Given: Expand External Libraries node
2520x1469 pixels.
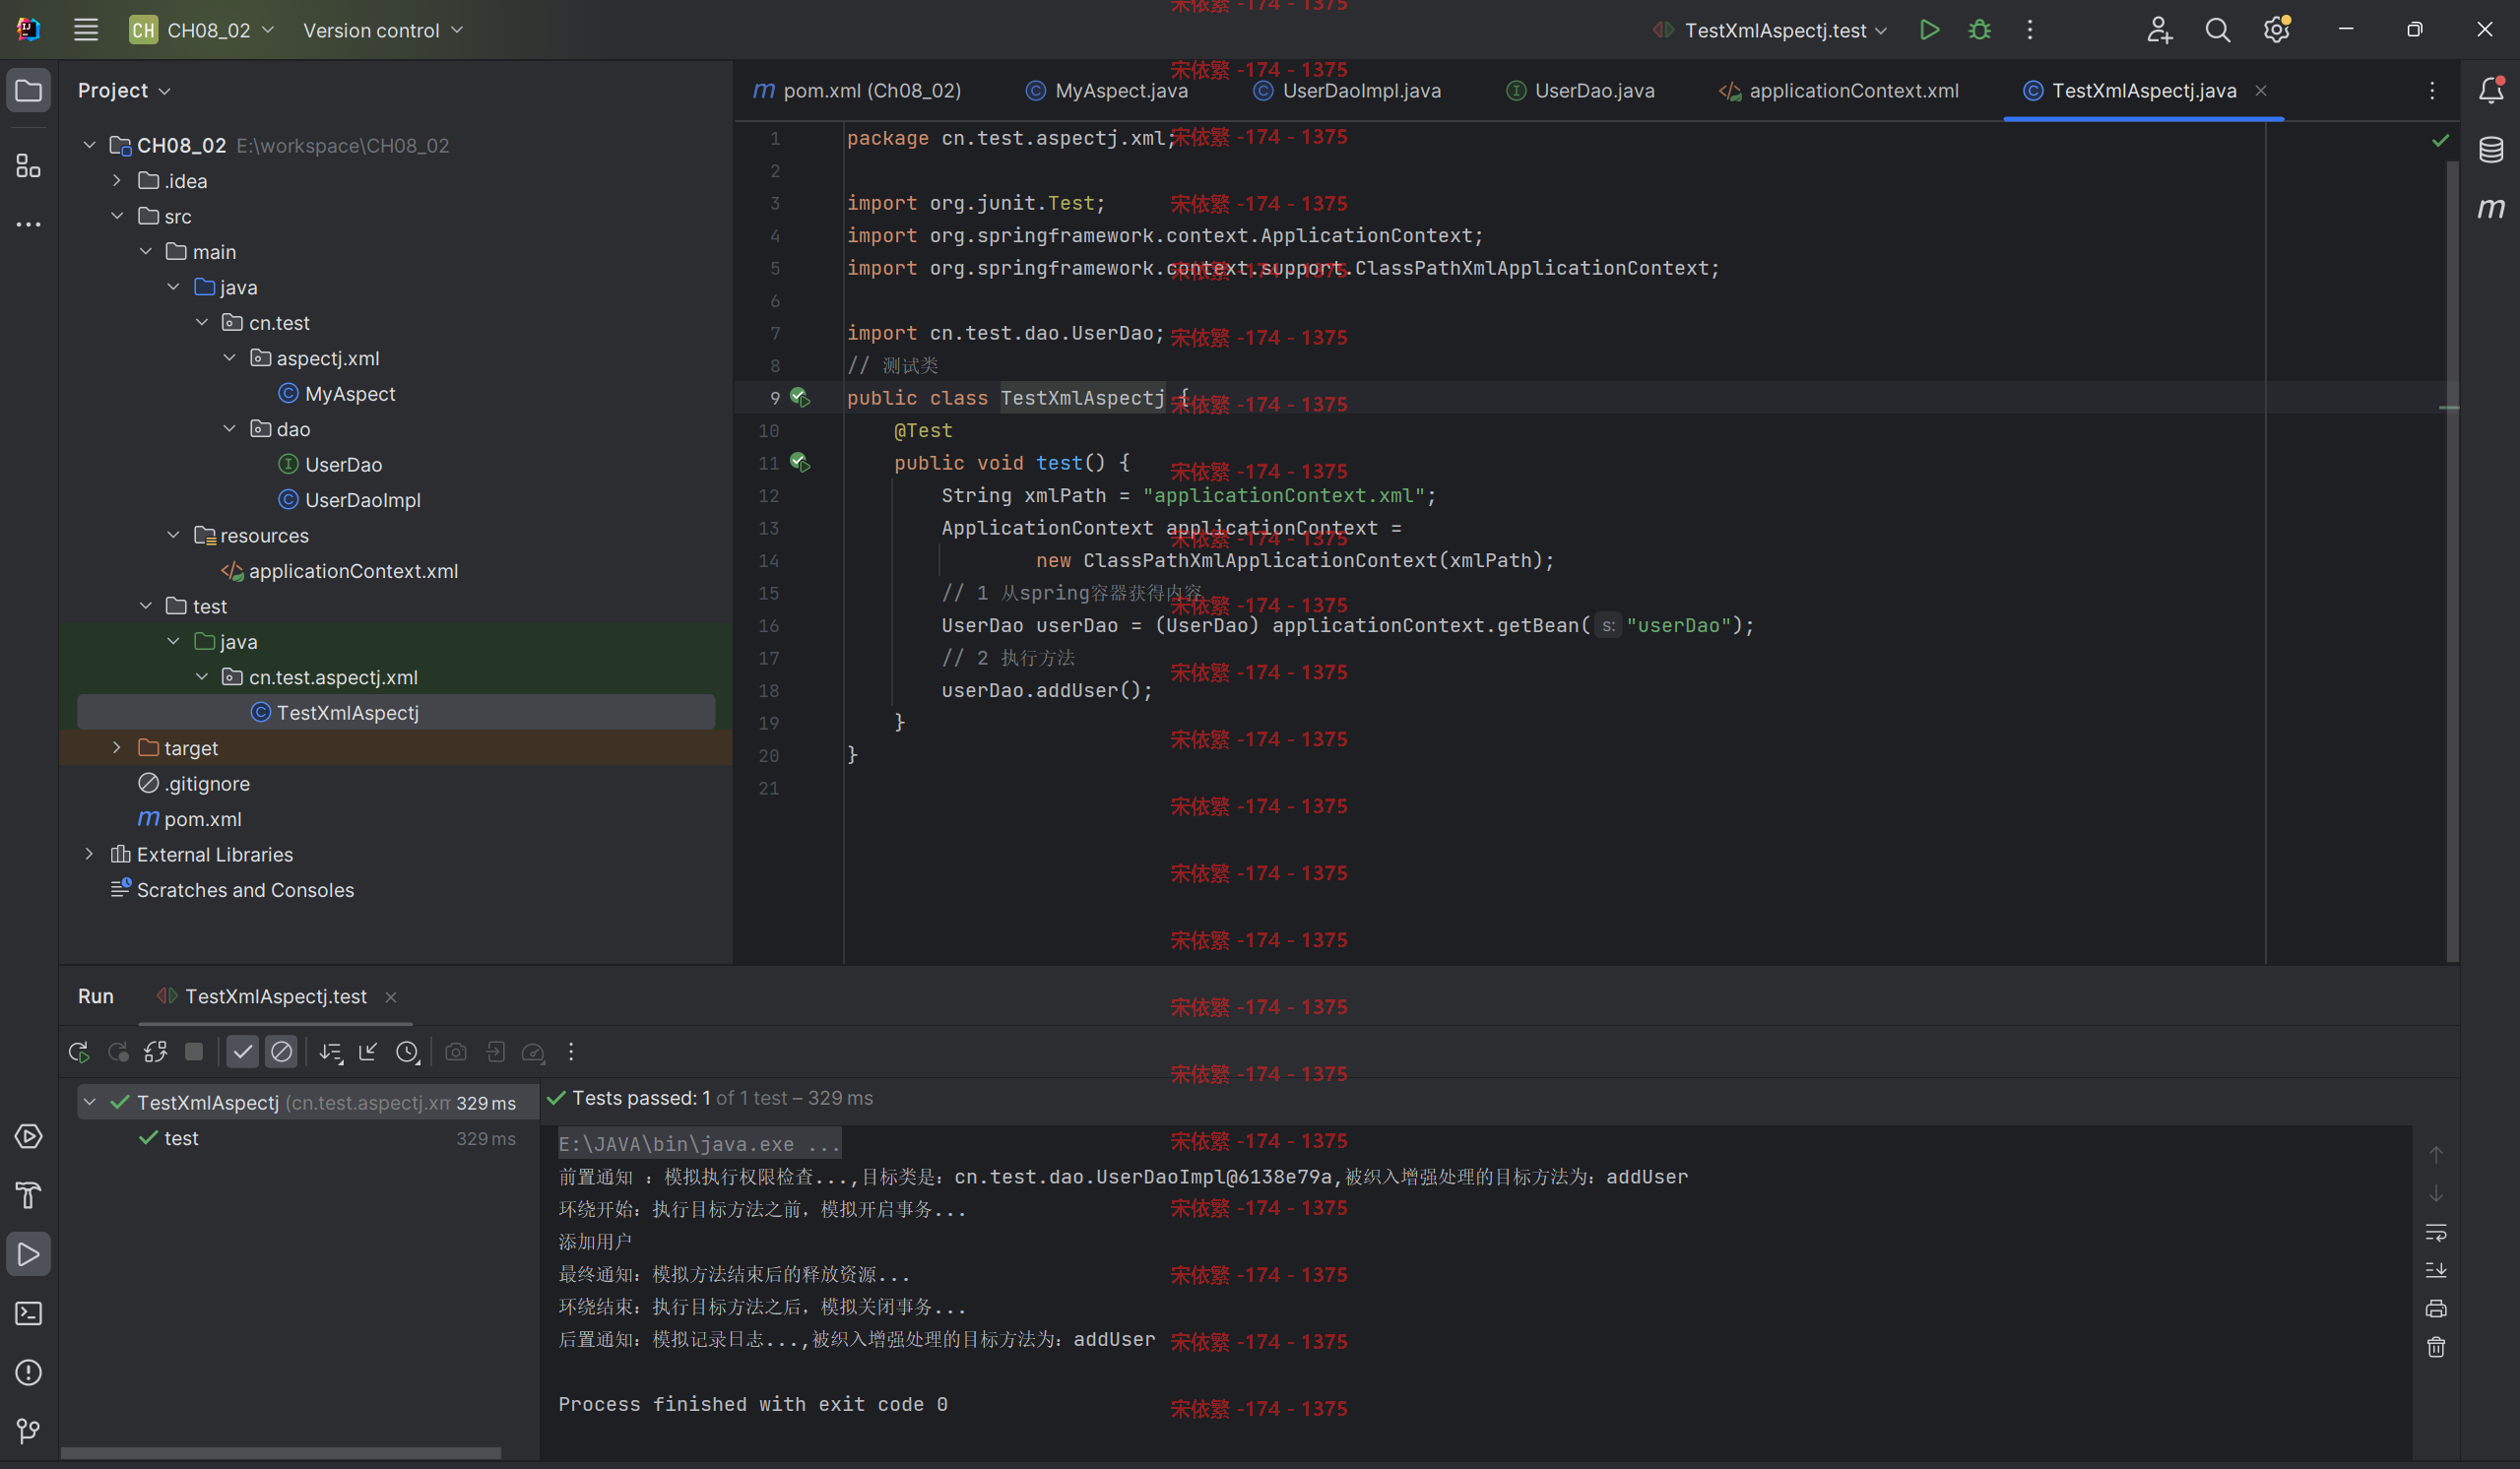Looking at the screenshot, I should (x=89, y=854).
